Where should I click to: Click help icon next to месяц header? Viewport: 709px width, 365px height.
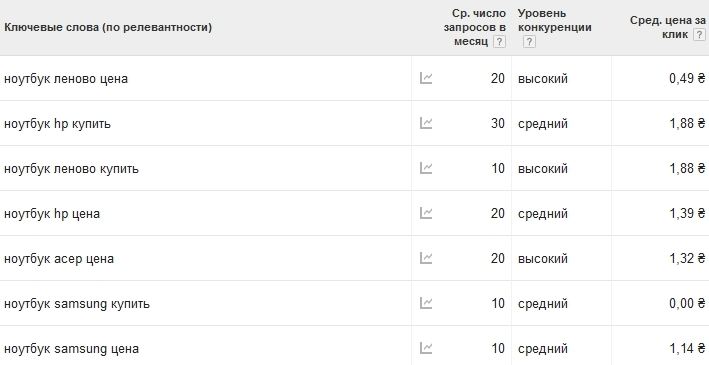point(499,42)
